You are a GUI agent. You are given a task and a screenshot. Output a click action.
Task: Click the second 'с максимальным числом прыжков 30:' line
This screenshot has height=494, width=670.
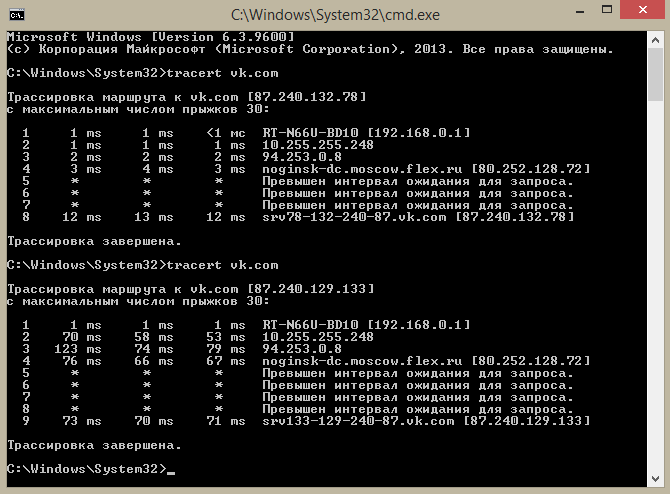pos(138,301)
